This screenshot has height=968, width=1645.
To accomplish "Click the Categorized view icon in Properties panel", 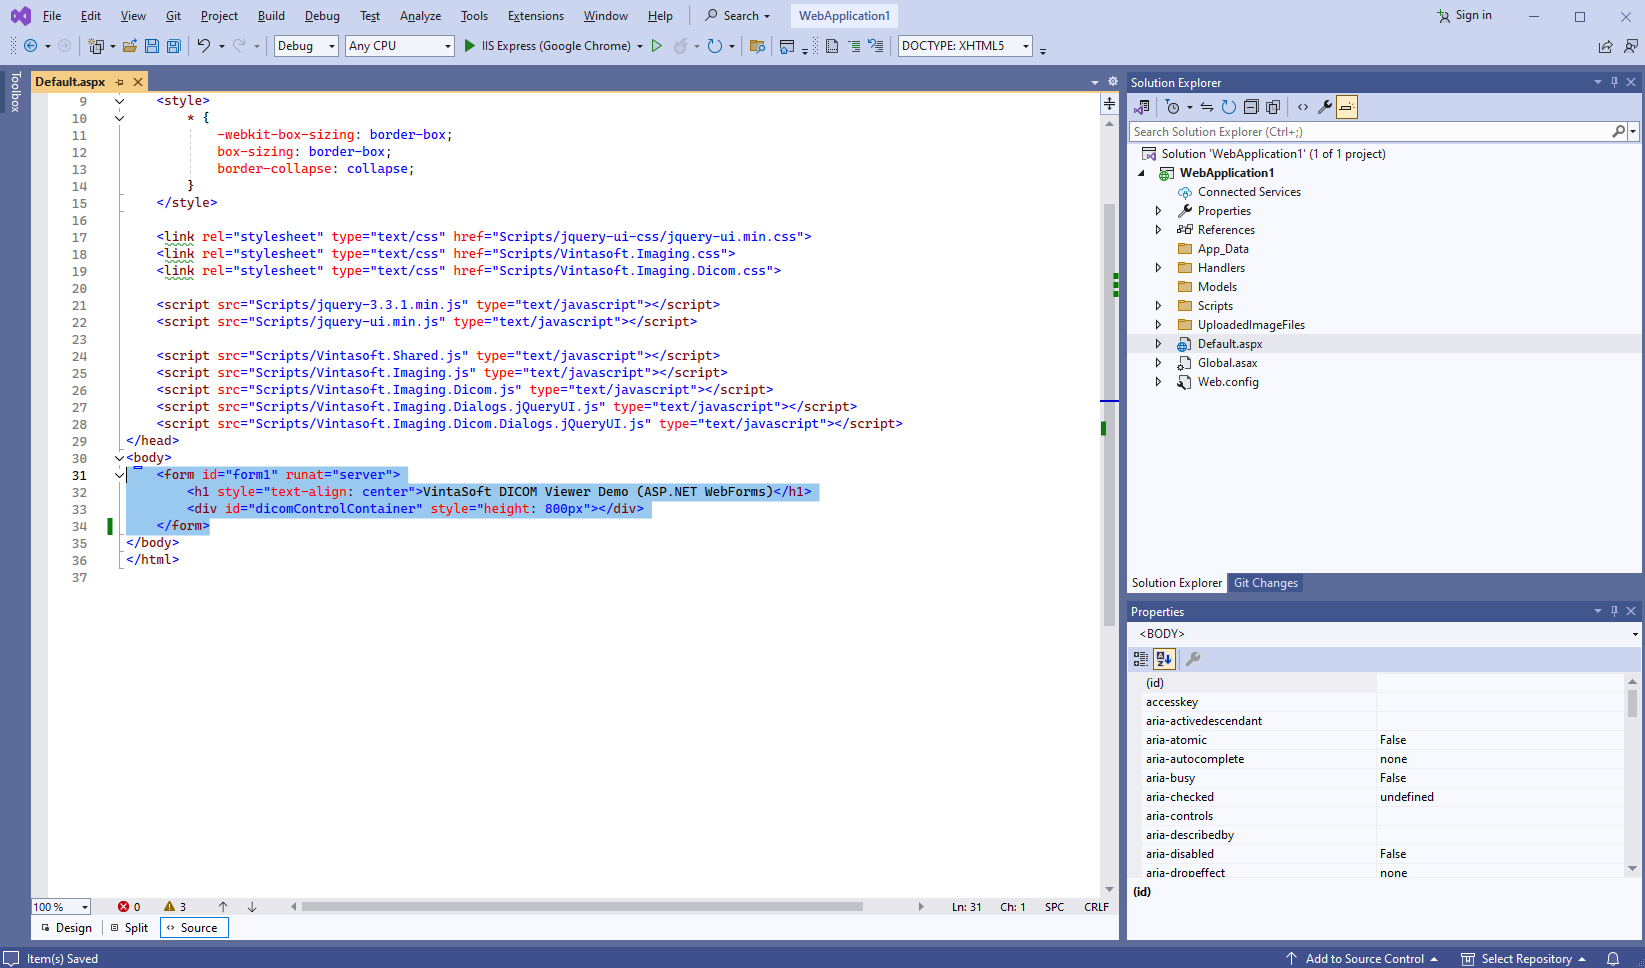I will click(x=1141, y=659).
